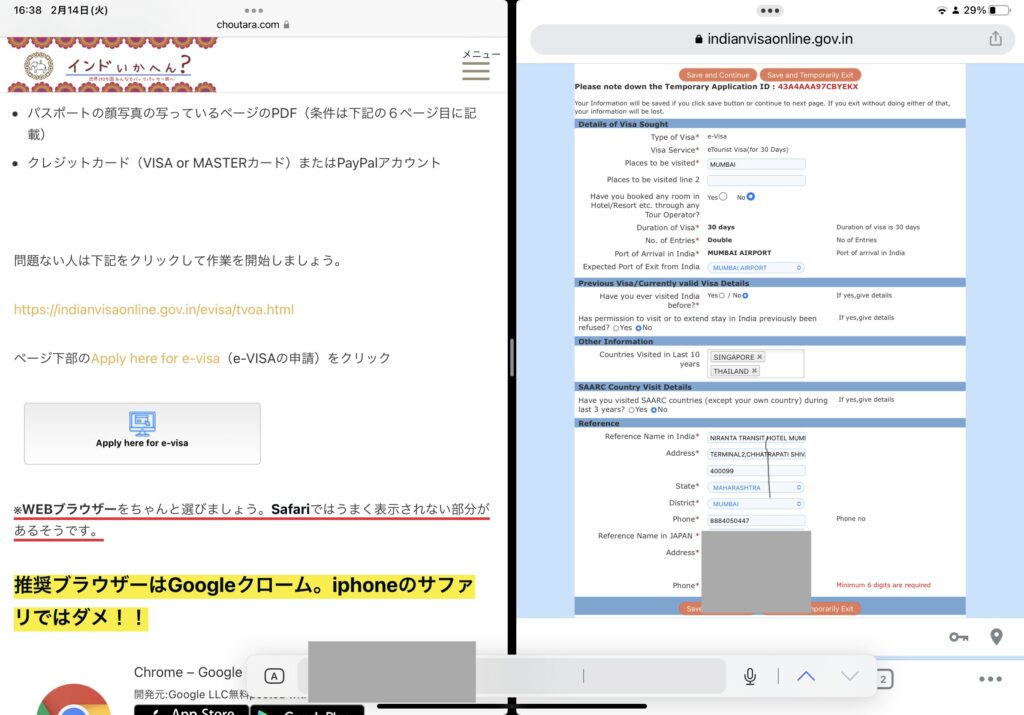Open the tab switcher showing 2 tabs

884,679
